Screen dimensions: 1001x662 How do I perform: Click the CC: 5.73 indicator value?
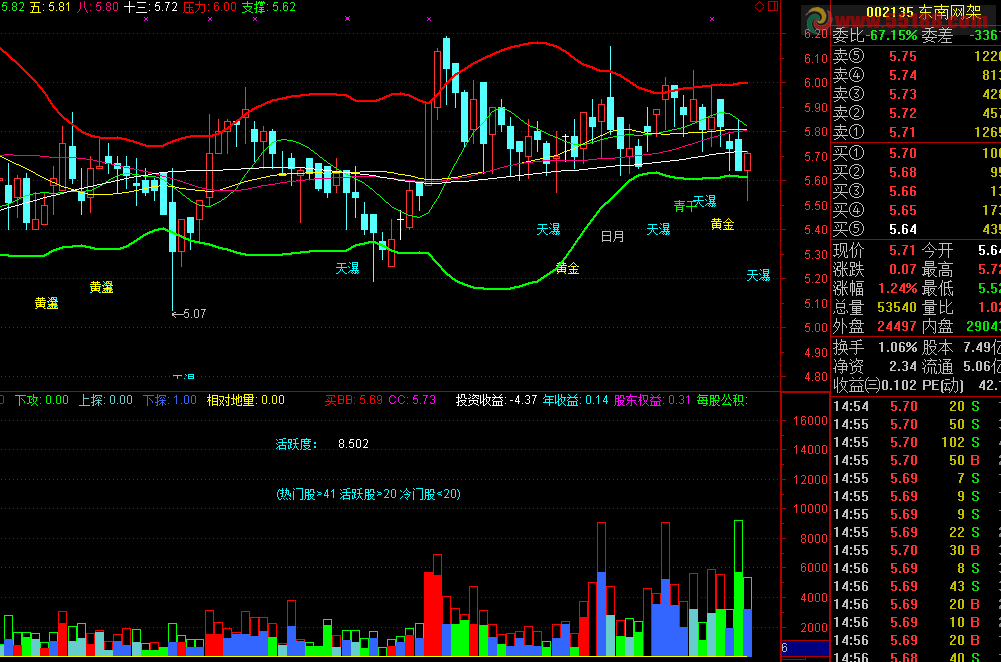412,400
